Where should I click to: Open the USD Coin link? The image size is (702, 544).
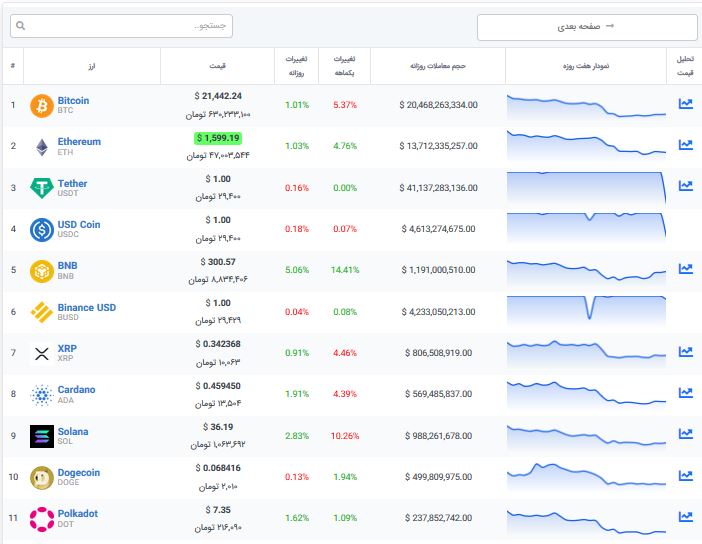tap(79, 225)
